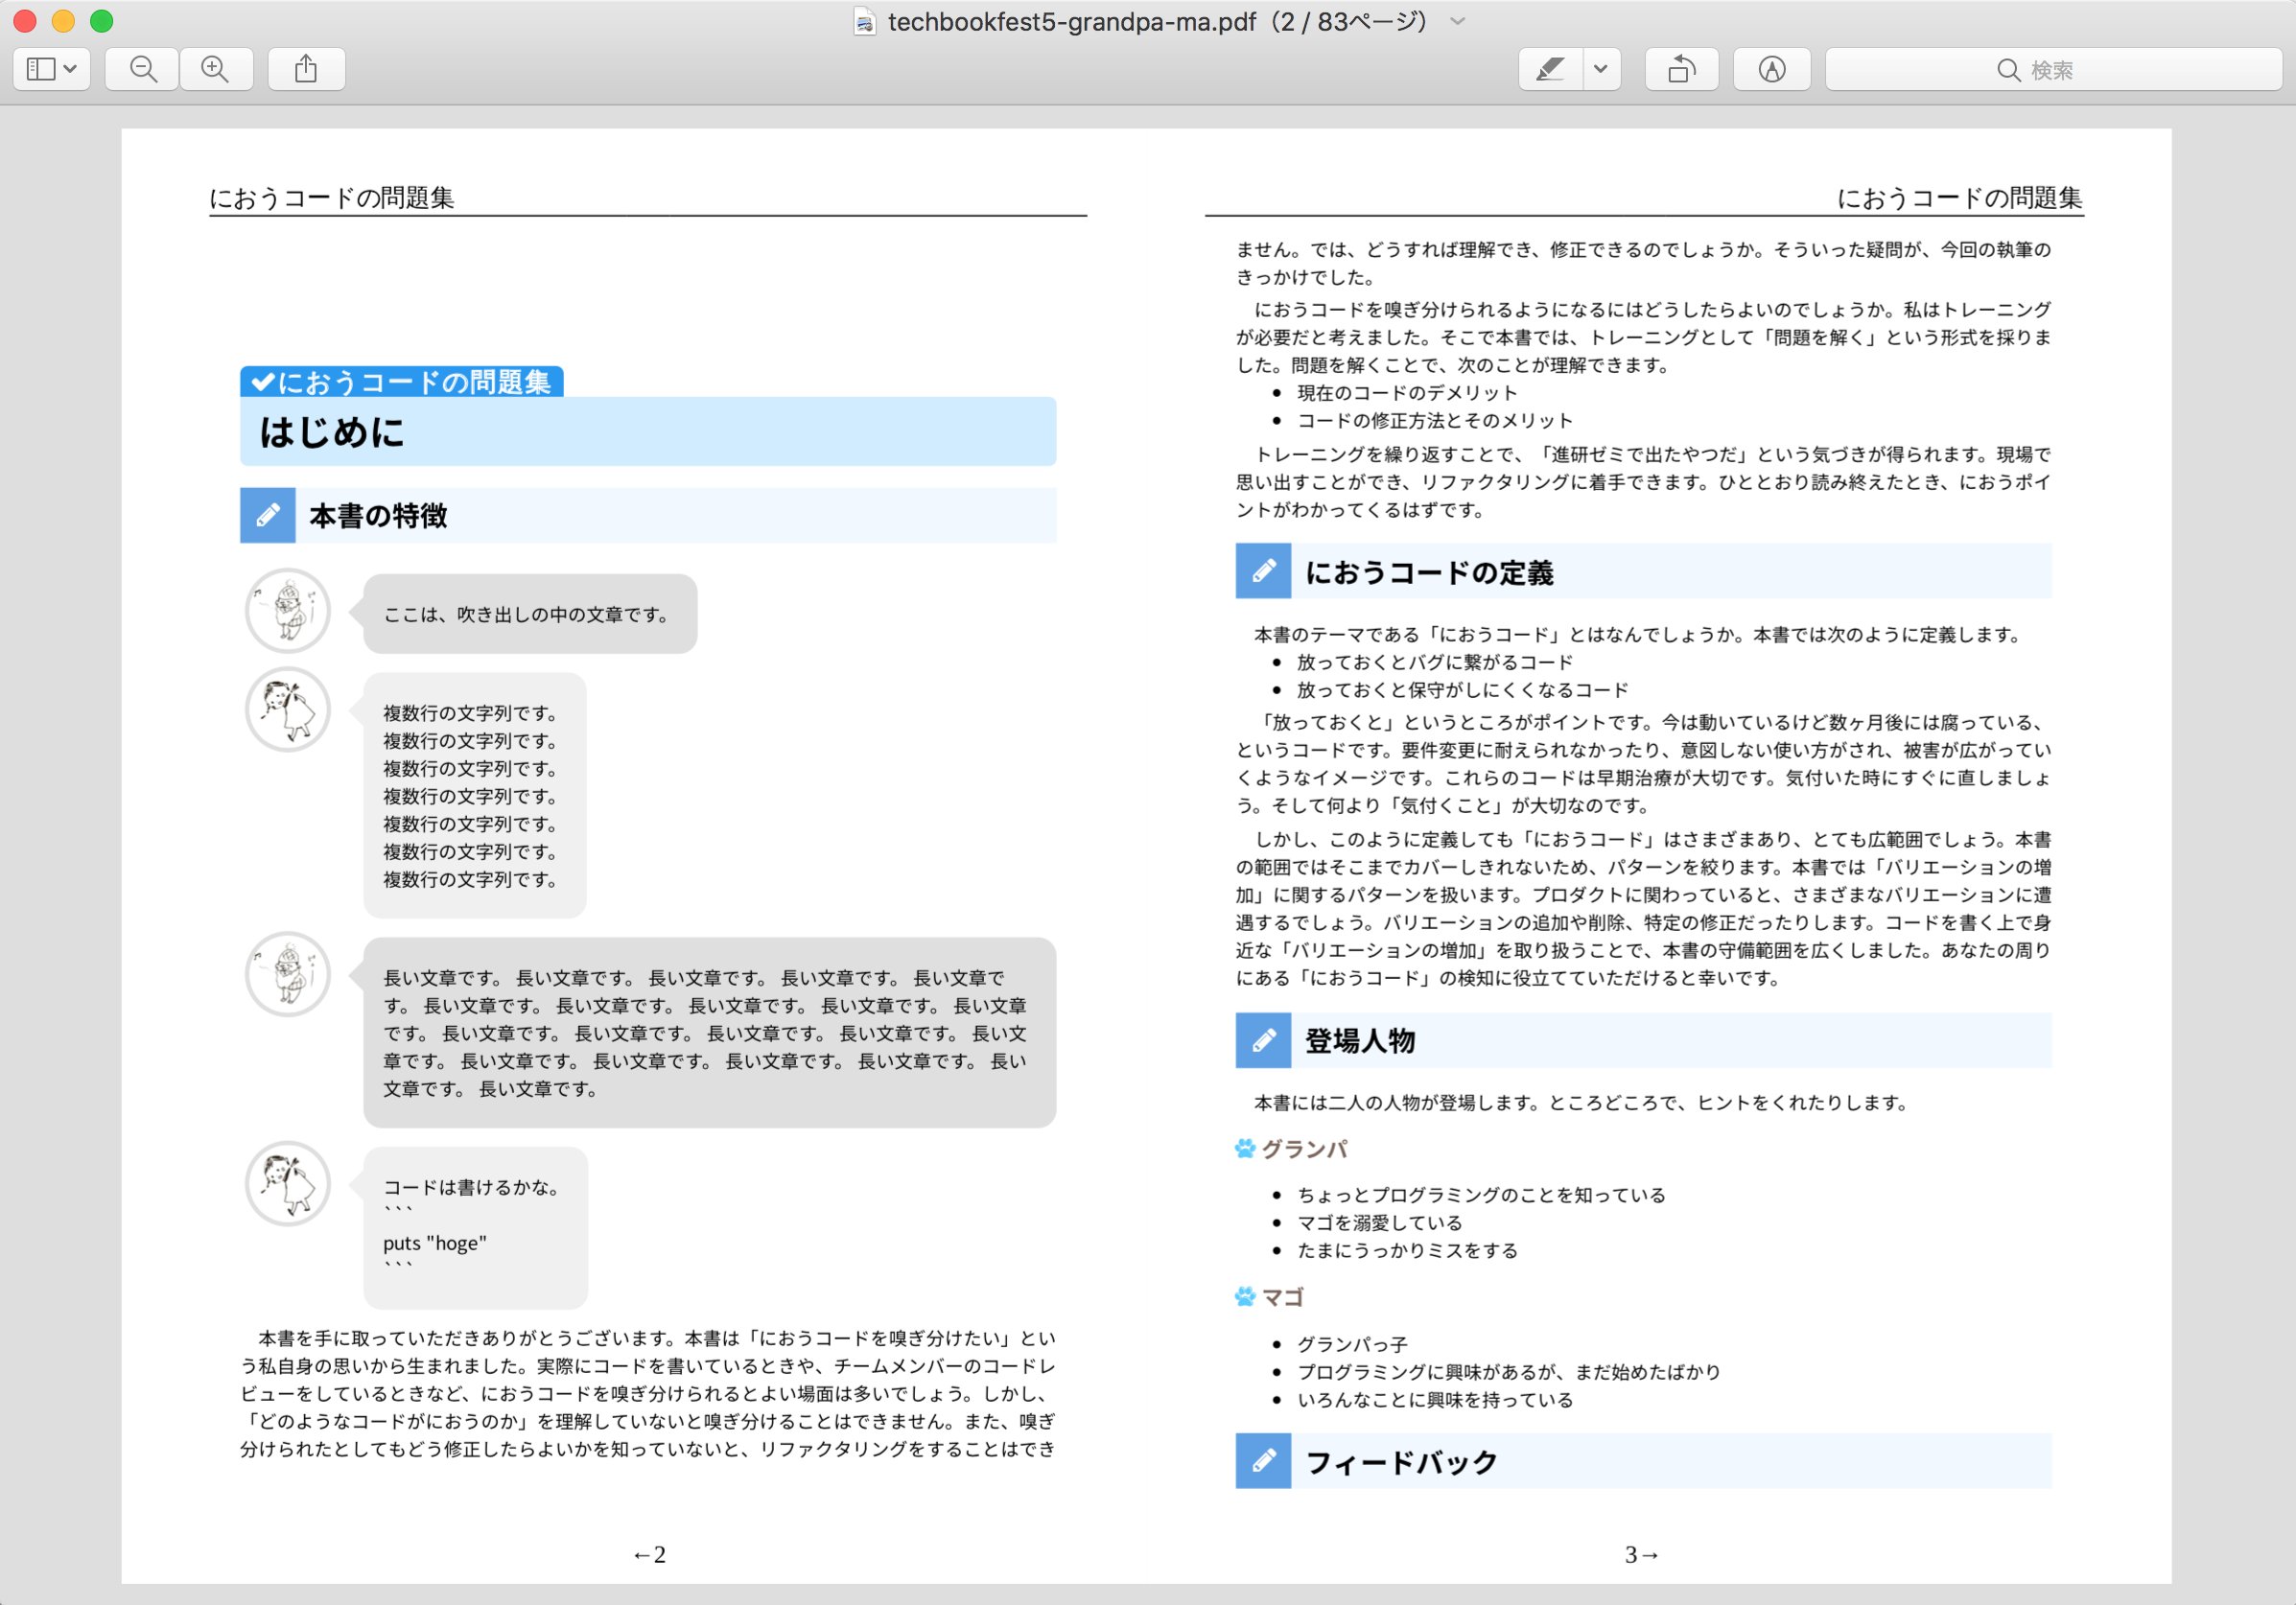Click bullet マゴを溺愛している
2296x1605 pixels.
tap(1380, 1223)
